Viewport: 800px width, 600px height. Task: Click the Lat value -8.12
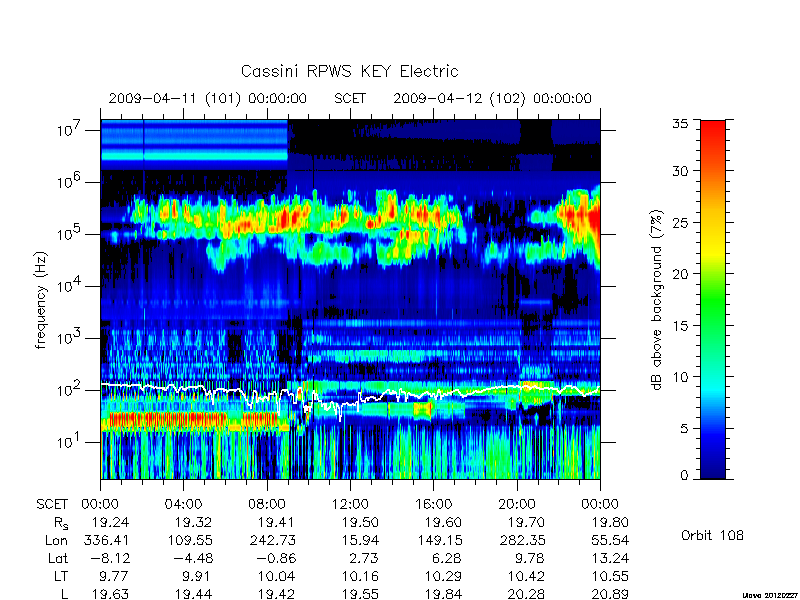coord(110,558)
